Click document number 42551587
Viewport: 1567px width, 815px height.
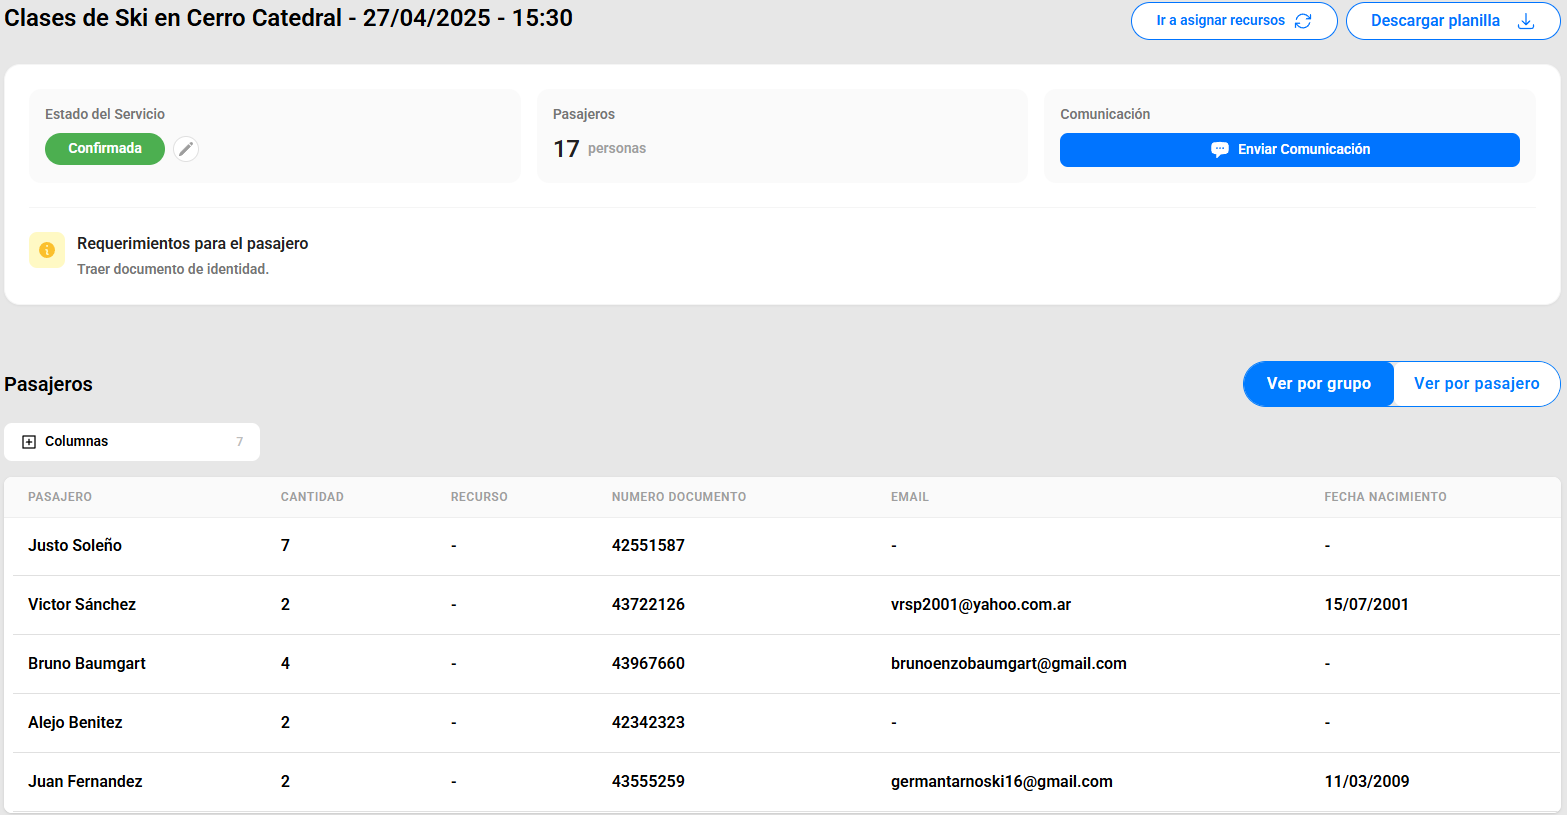coord(648,546)
